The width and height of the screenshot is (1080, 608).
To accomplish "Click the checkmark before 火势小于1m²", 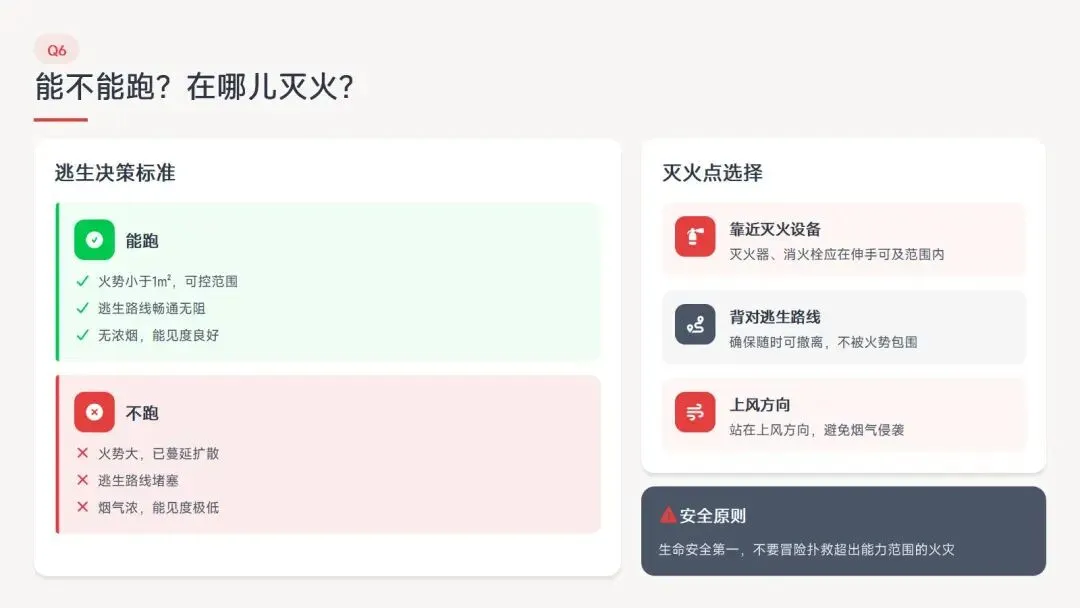I will [x=83, y=281].
